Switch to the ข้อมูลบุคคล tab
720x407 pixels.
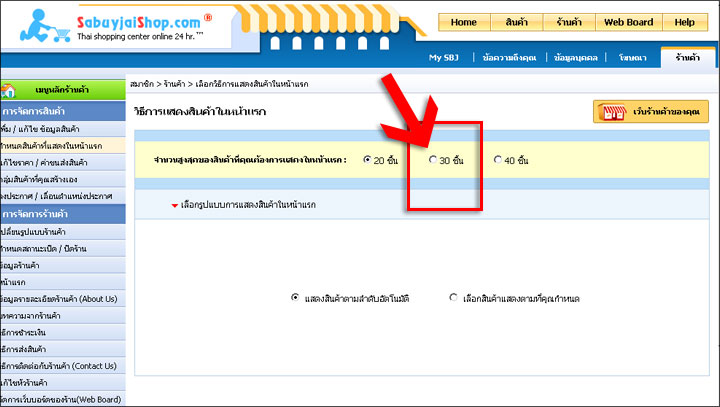[576, 57]
